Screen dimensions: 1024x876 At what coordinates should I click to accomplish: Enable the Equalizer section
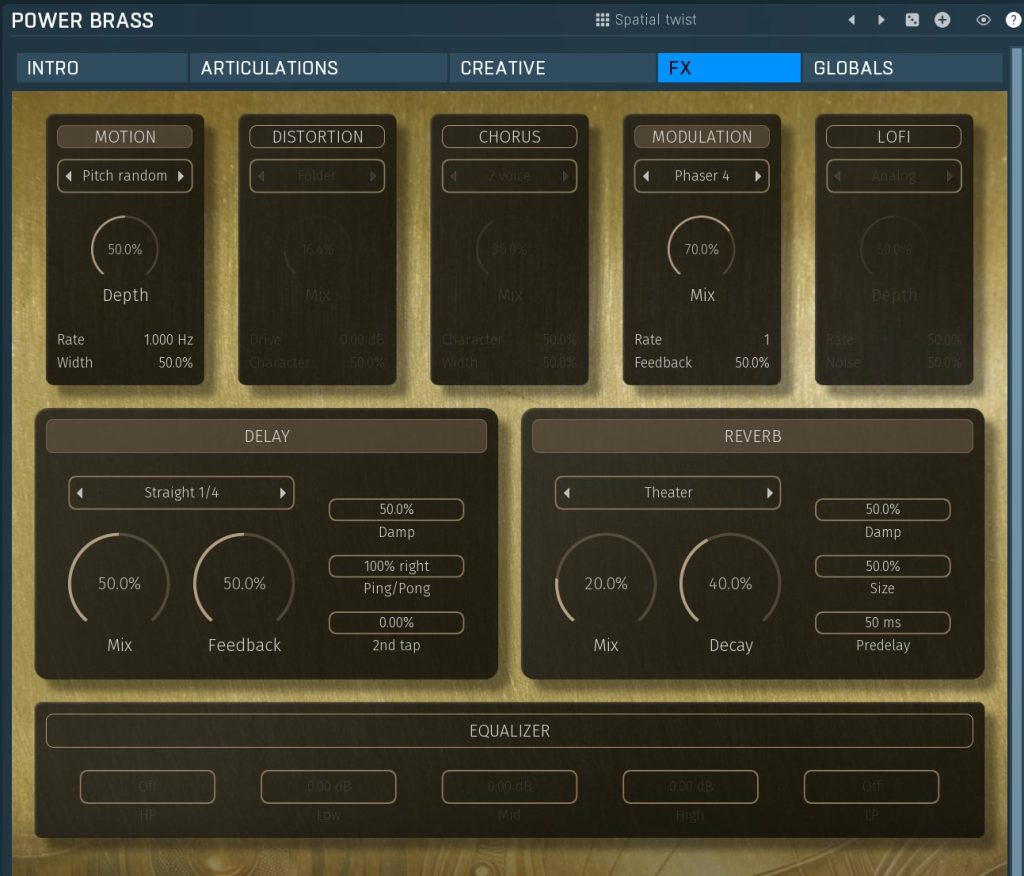coord(509,731)
